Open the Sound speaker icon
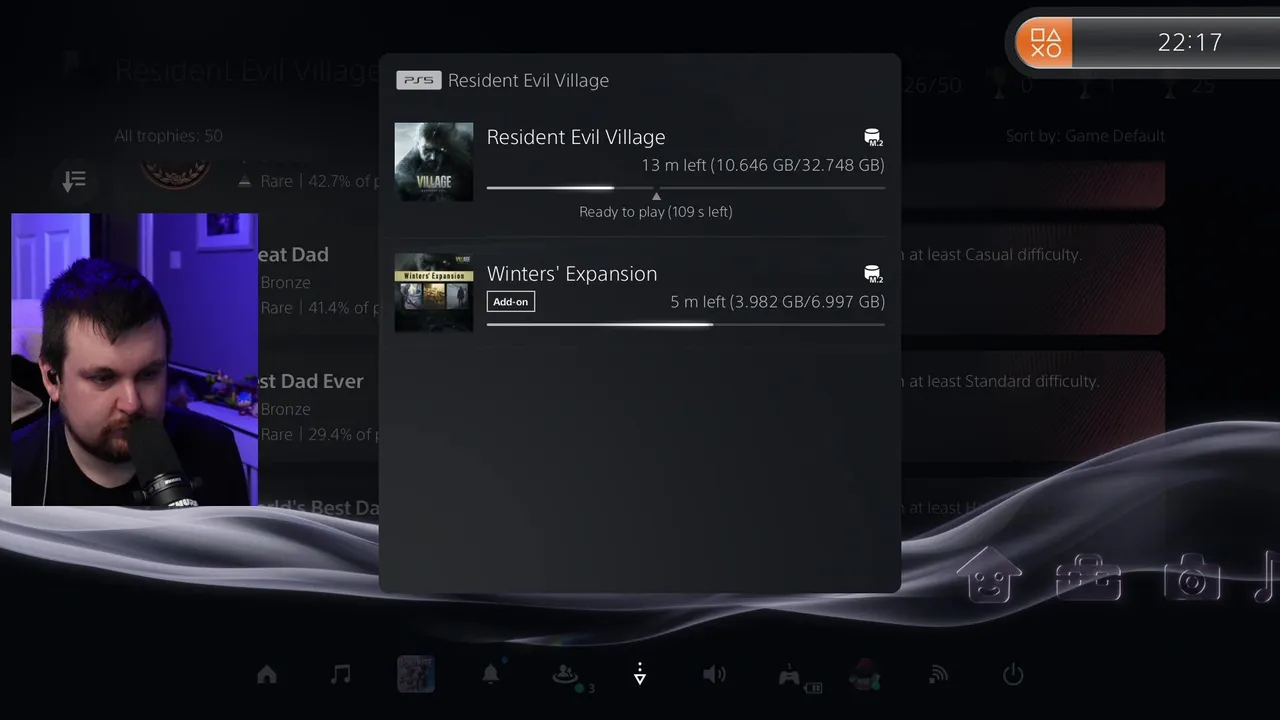The width and height of the screenshot is (1280, 720). (x=714, y=675)
